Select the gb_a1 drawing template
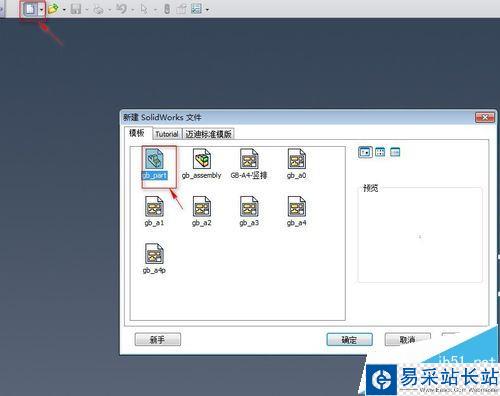 click(x=154, y=211)
